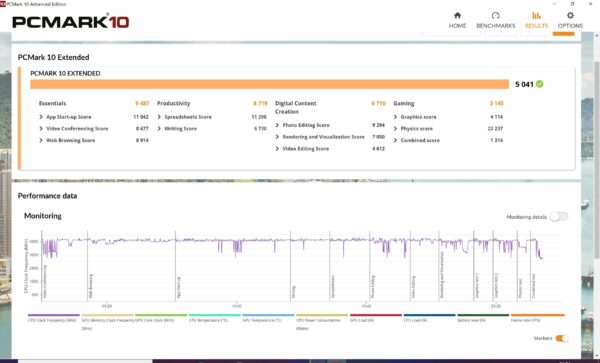Turn off the Markers switch
Image resolution: width=600 pixels, height=363 pixels.
(x=562, y=339)
